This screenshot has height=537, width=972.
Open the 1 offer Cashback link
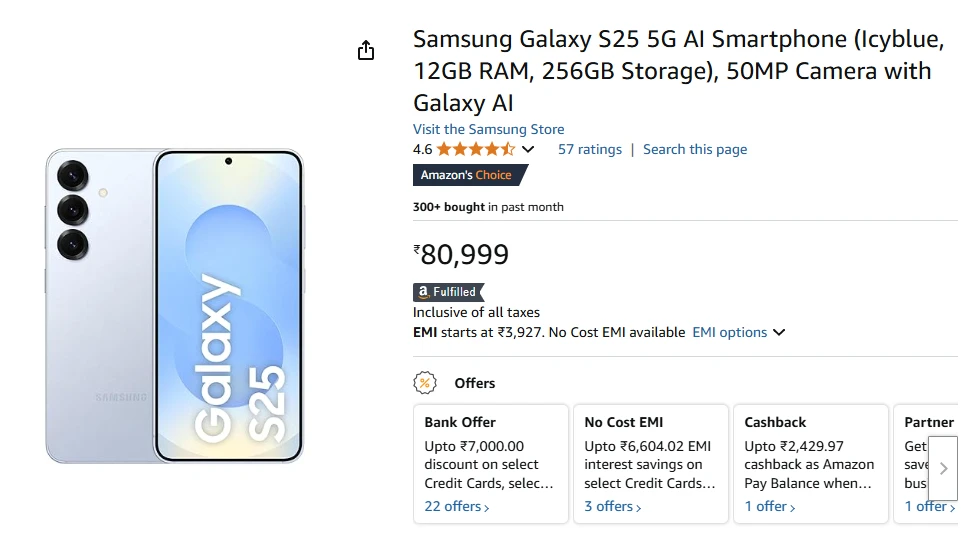pos(770,507)
